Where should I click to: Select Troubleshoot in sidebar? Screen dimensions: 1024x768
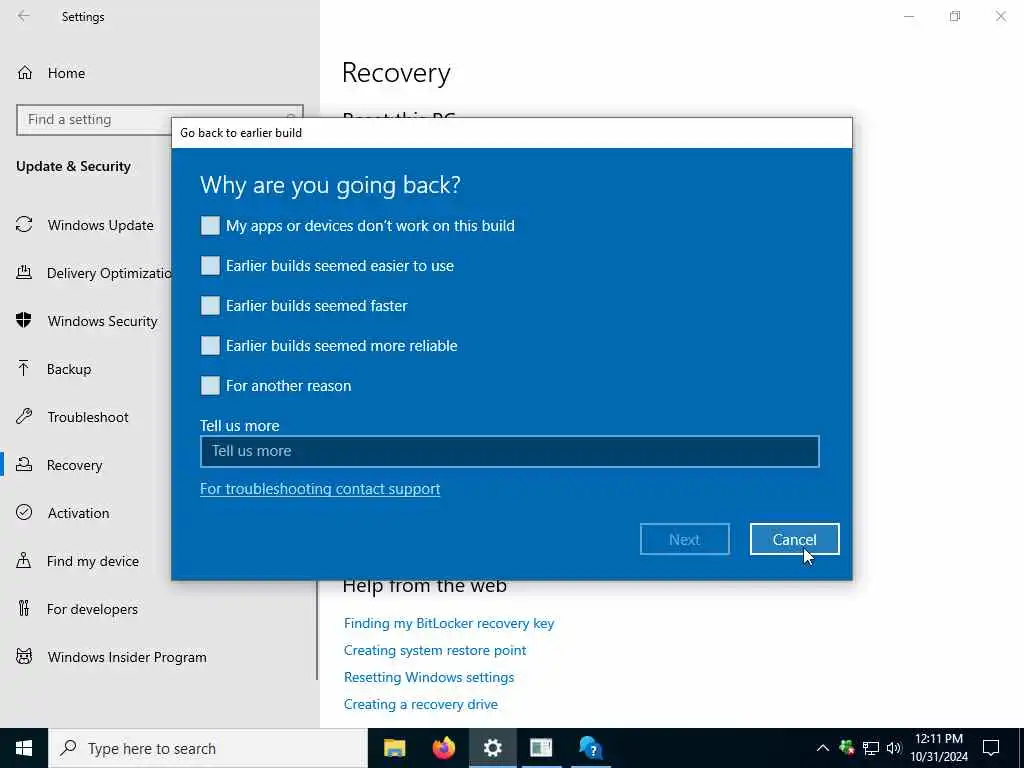[88, 417]
